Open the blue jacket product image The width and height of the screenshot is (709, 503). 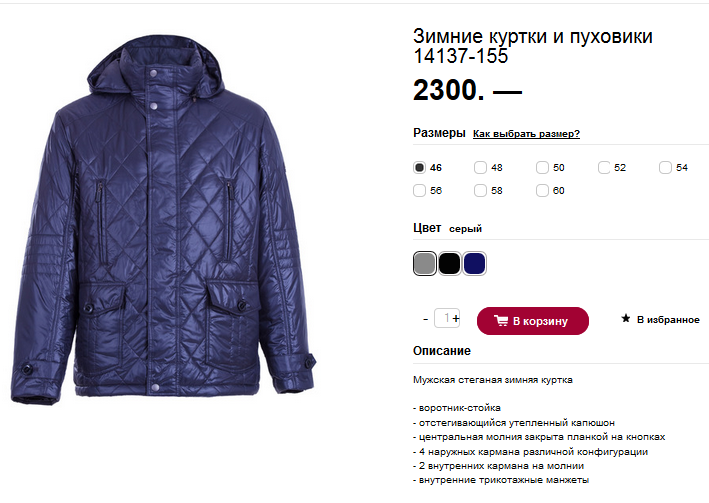click(x=163, y=219)
